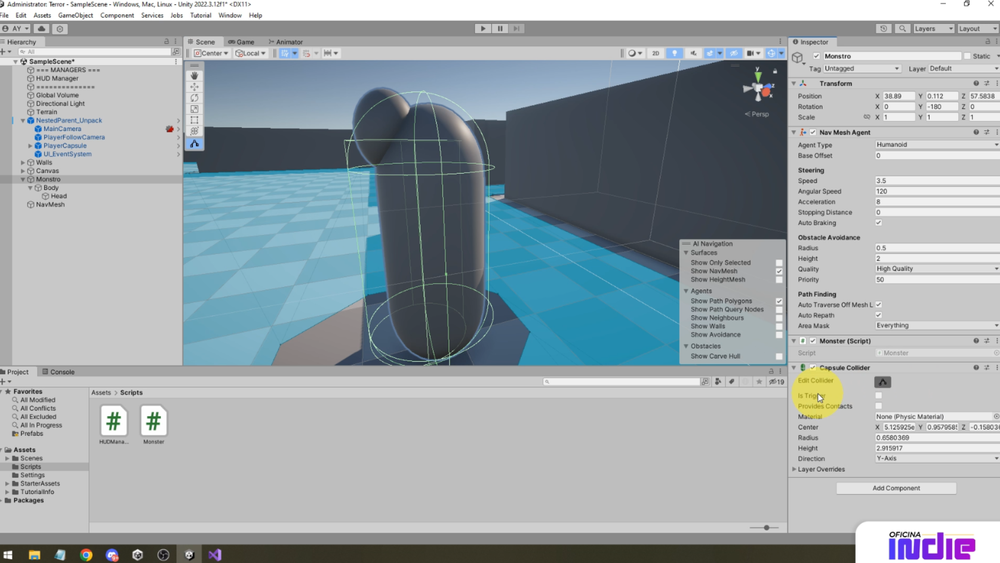The image size is (1000, 563).
Task: Toggle Show NavMesh checkbox
Action: [x=779, y=271]
